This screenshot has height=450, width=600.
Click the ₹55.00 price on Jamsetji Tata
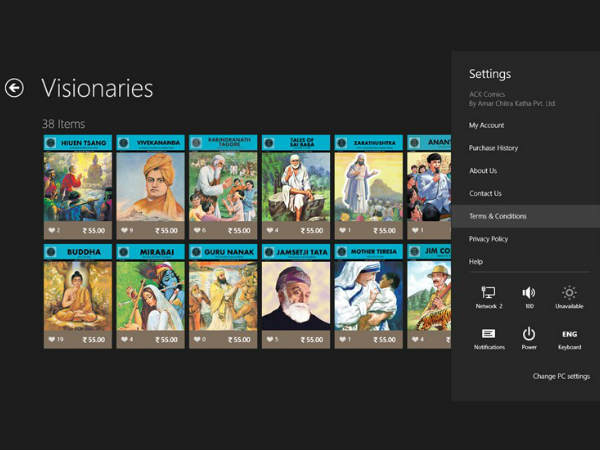tap(312, 339)
